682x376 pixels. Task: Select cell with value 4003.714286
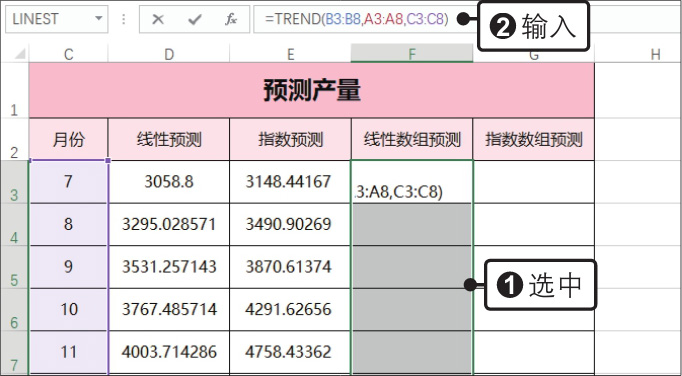click(169, 352)
